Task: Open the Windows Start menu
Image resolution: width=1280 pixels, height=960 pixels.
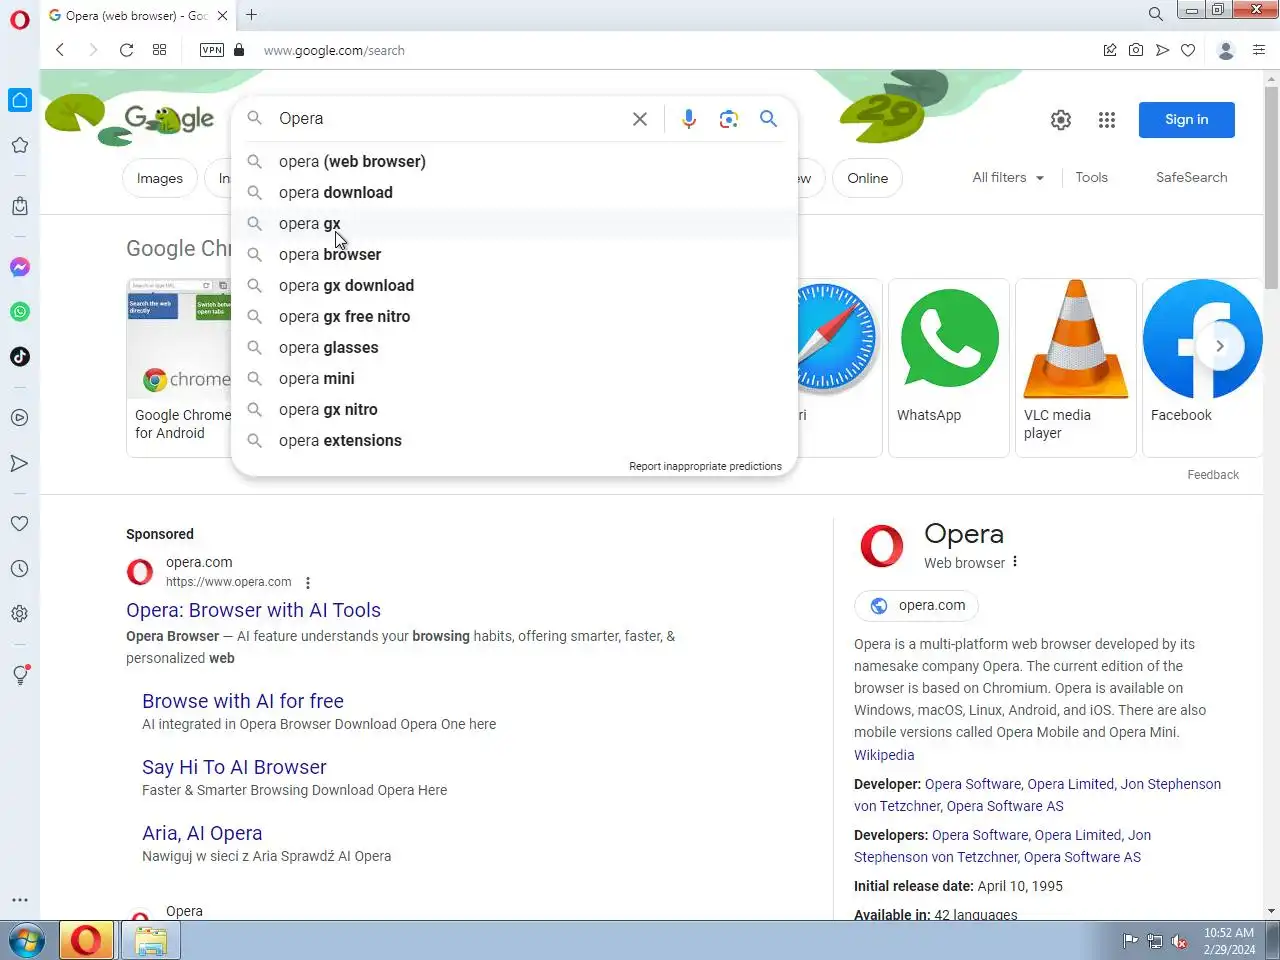Action: click(x=26, y=941)
